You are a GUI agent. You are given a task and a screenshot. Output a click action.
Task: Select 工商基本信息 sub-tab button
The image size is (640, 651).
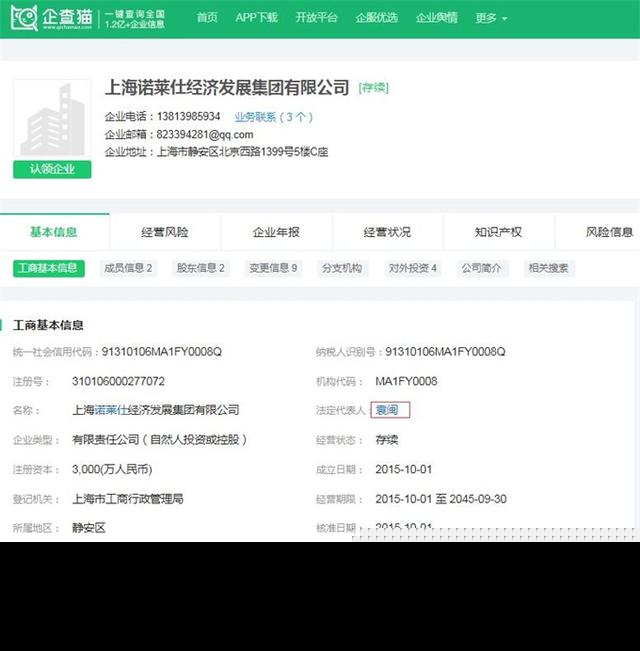49,268
